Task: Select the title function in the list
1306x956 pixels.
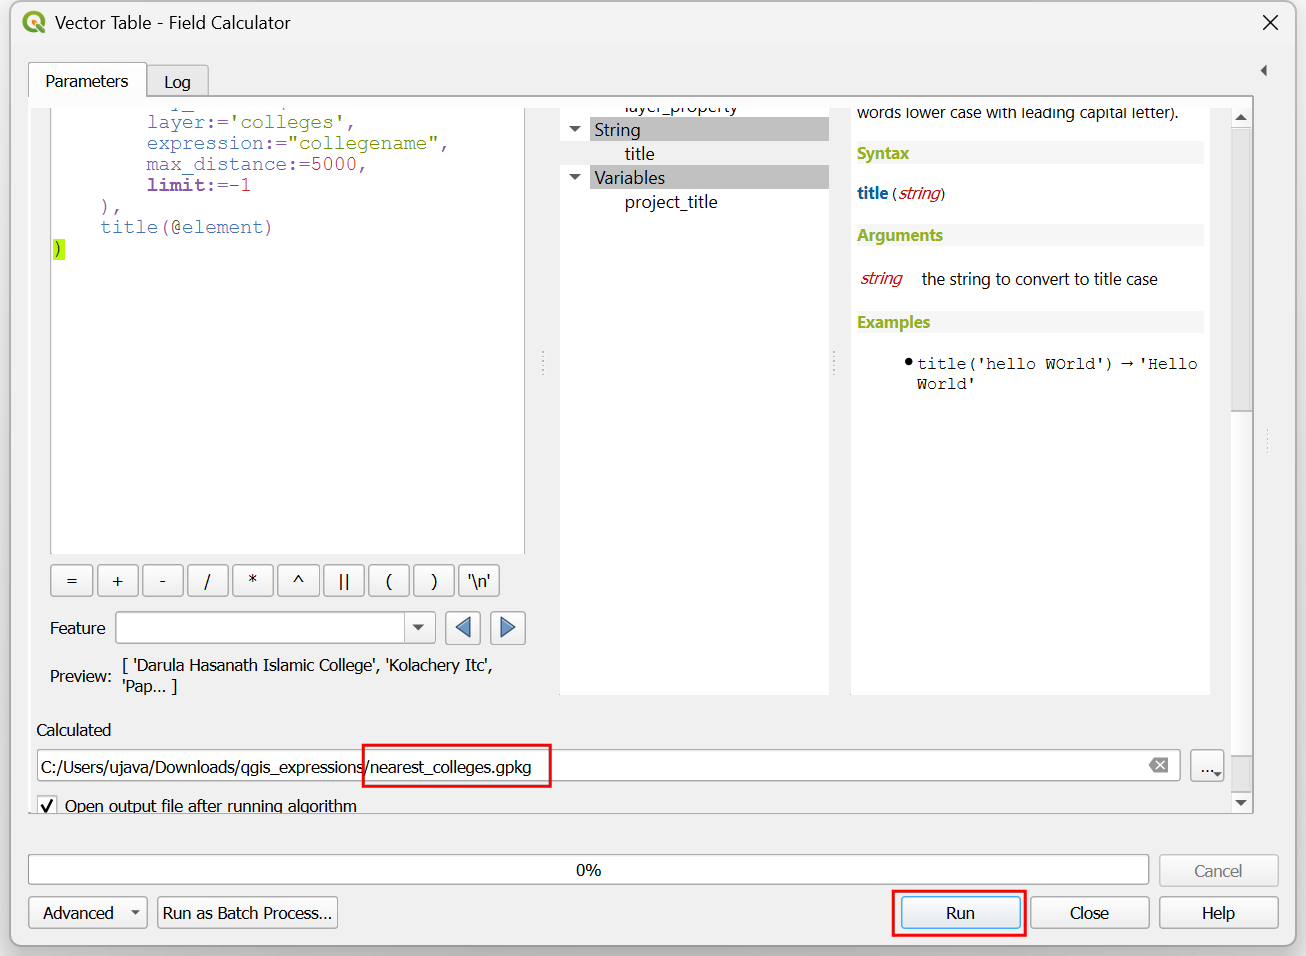Action: (x=640, y=153)
